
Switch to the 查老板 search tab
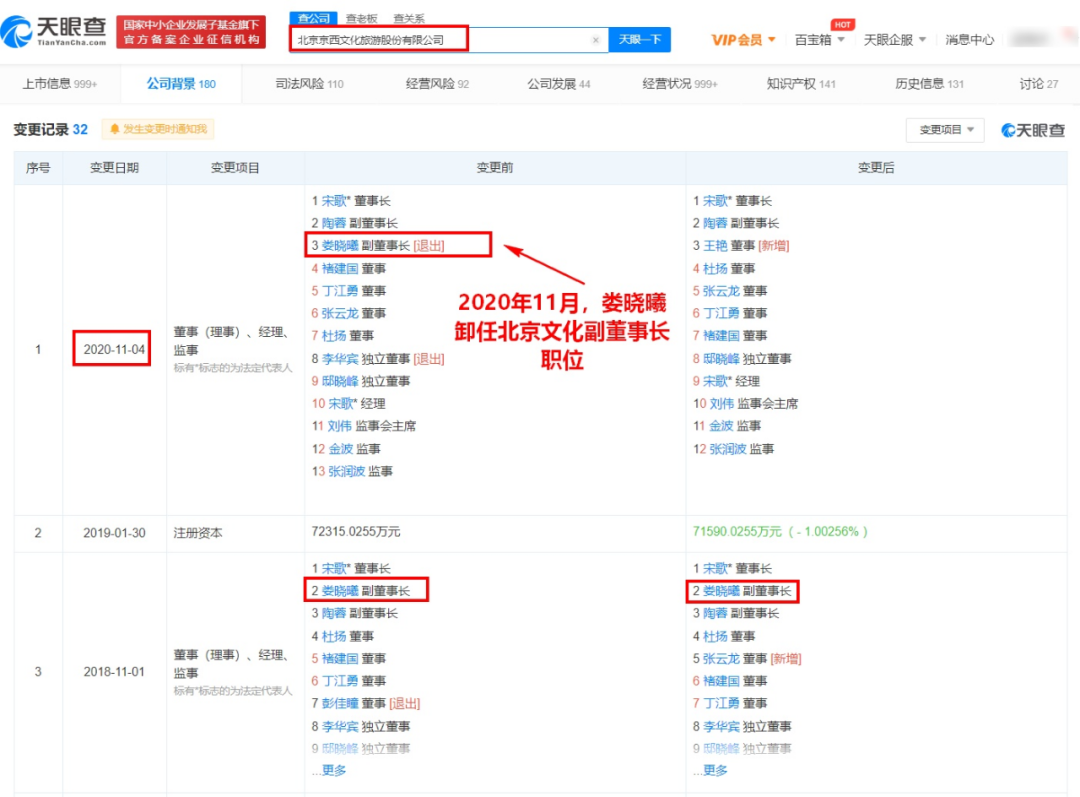click(x=362, y=19)
